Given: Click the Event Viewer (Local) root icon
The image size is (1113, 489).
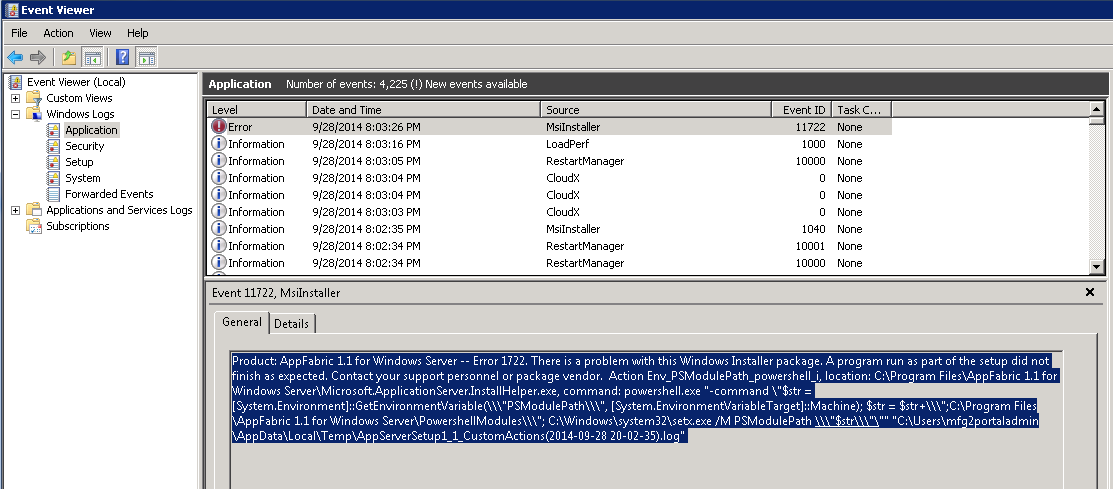Looking at the screenshot, I should pyautogui.click(x=16, y=82).
